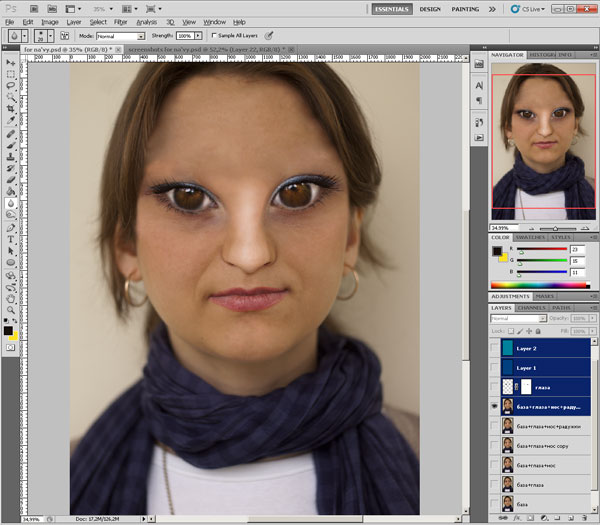Select the Crop tool
This screenshot has width=600, height=525.
pos(10,109)
